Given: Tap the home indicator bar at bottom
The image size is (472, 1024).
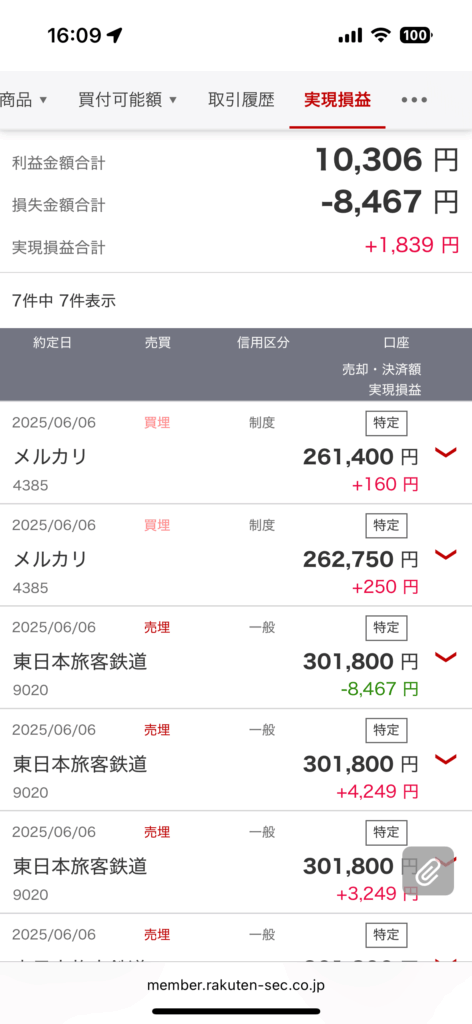Looking at the screenshot, I should coord(236,1011).
